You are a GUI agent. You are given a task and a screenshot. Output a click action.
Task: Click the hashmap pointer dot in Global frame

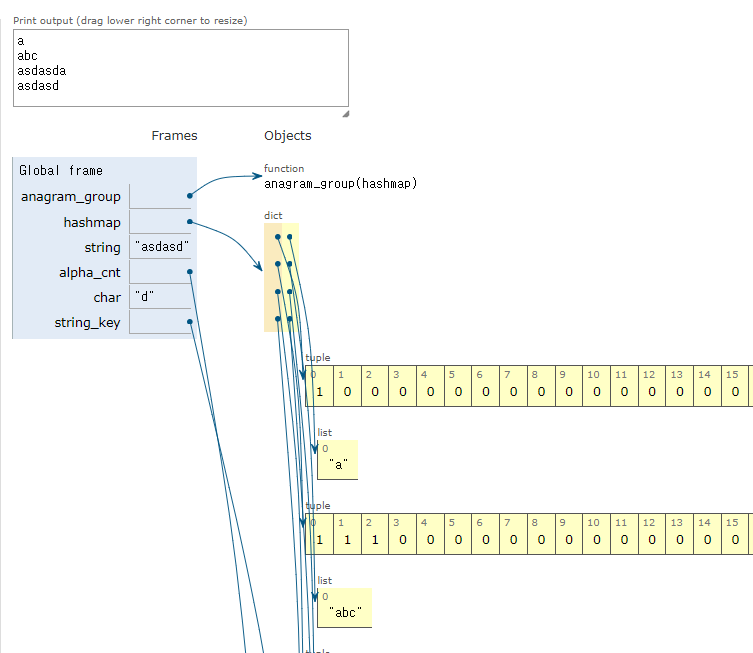[x=190, y=221]
